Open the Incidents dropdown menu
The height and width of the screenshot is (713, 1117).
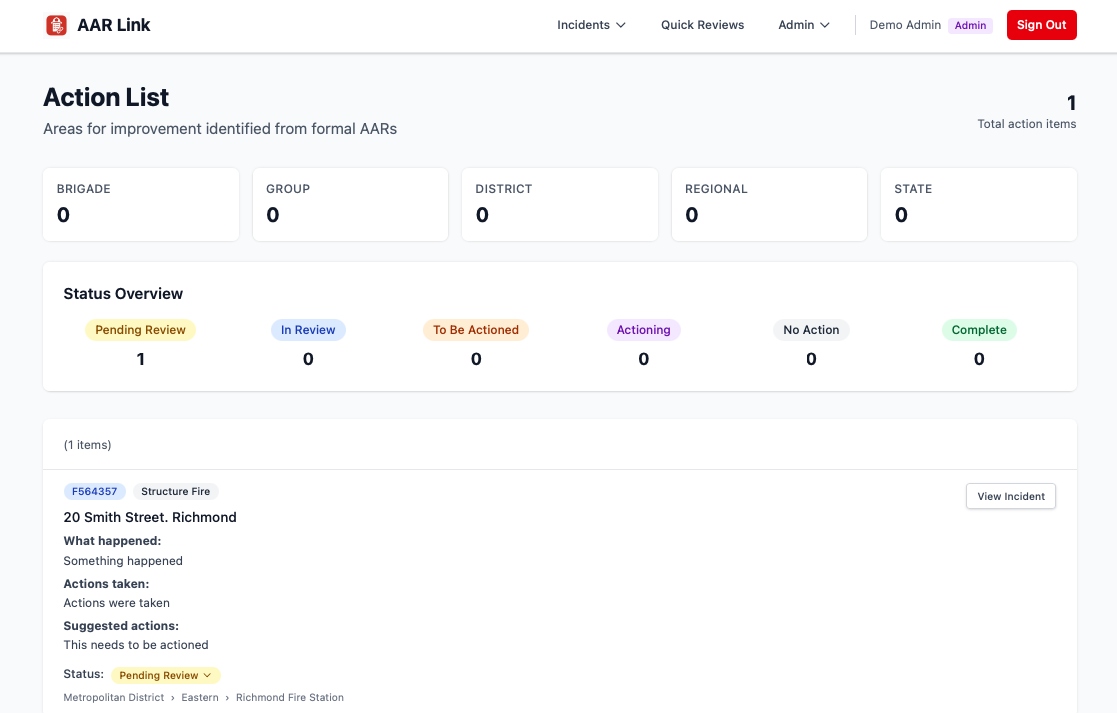pyautogui.click(x=590, y=24)
